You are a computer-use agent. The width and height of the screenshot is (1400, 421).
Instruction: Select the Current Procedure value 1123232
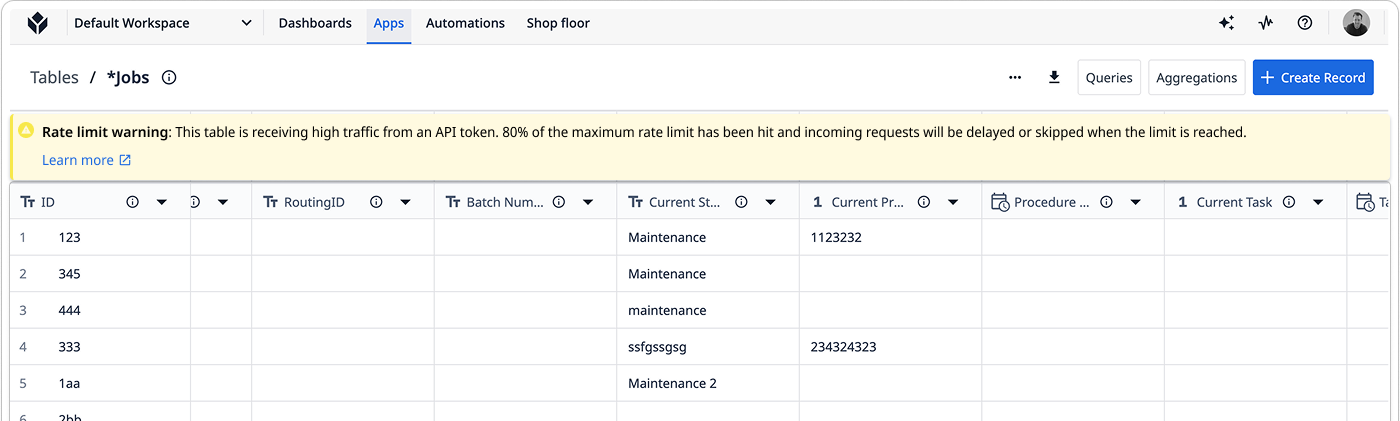890,238
